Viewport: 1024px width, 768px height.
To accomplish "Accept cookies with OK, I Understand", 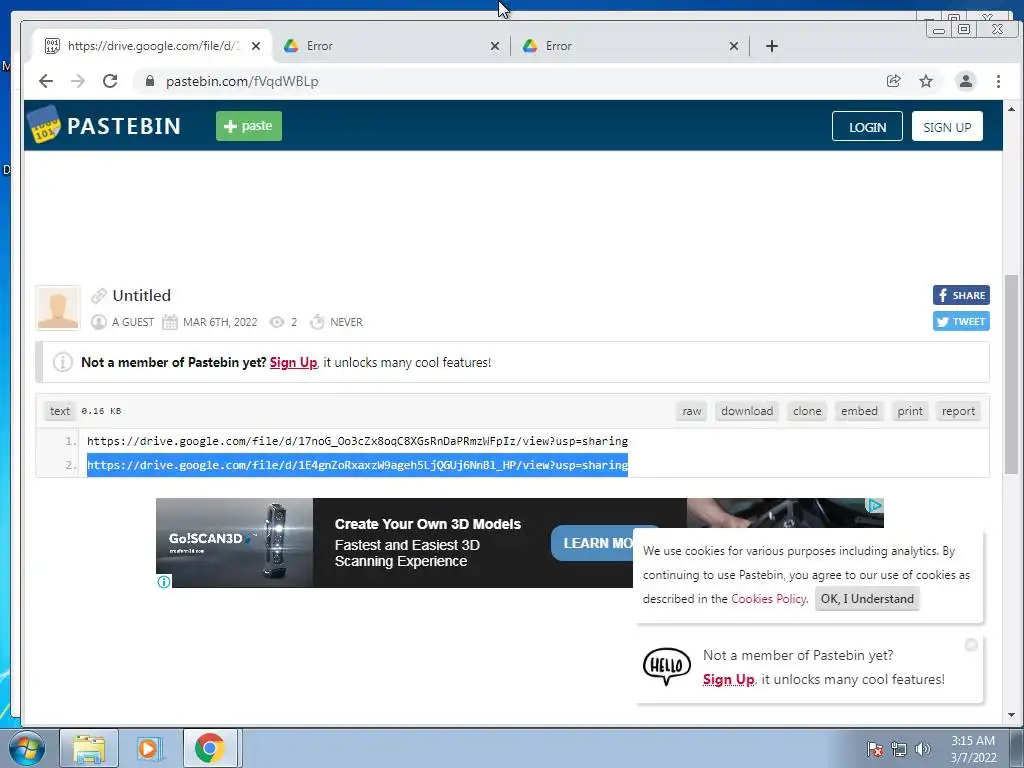I will pyautogui.click(x=867, y=599).
